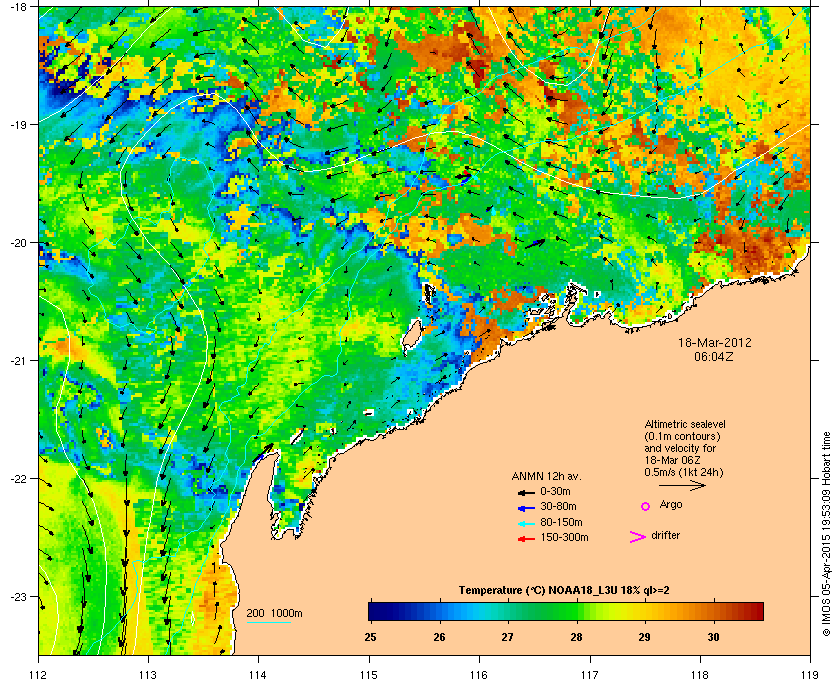
Task: Click the latitude axis label -22
Action: pyautogui.click(x=18, y=479)
